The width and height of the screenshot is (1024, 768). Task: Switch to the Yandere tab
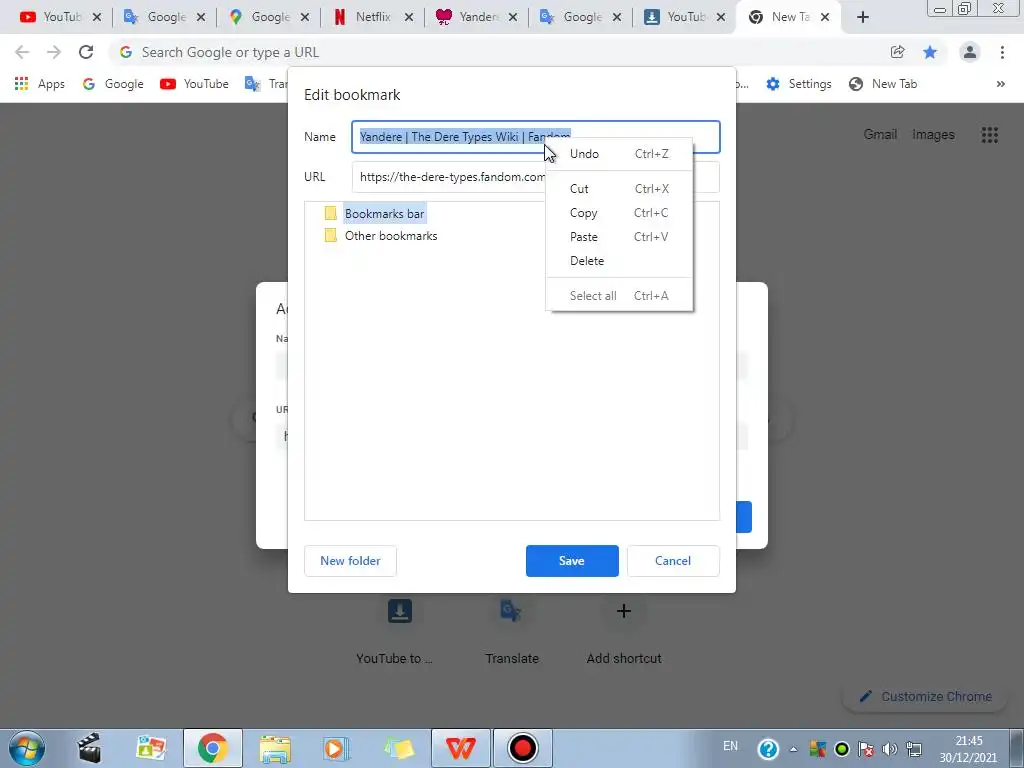pyautogui.click(x=477, y=17)
